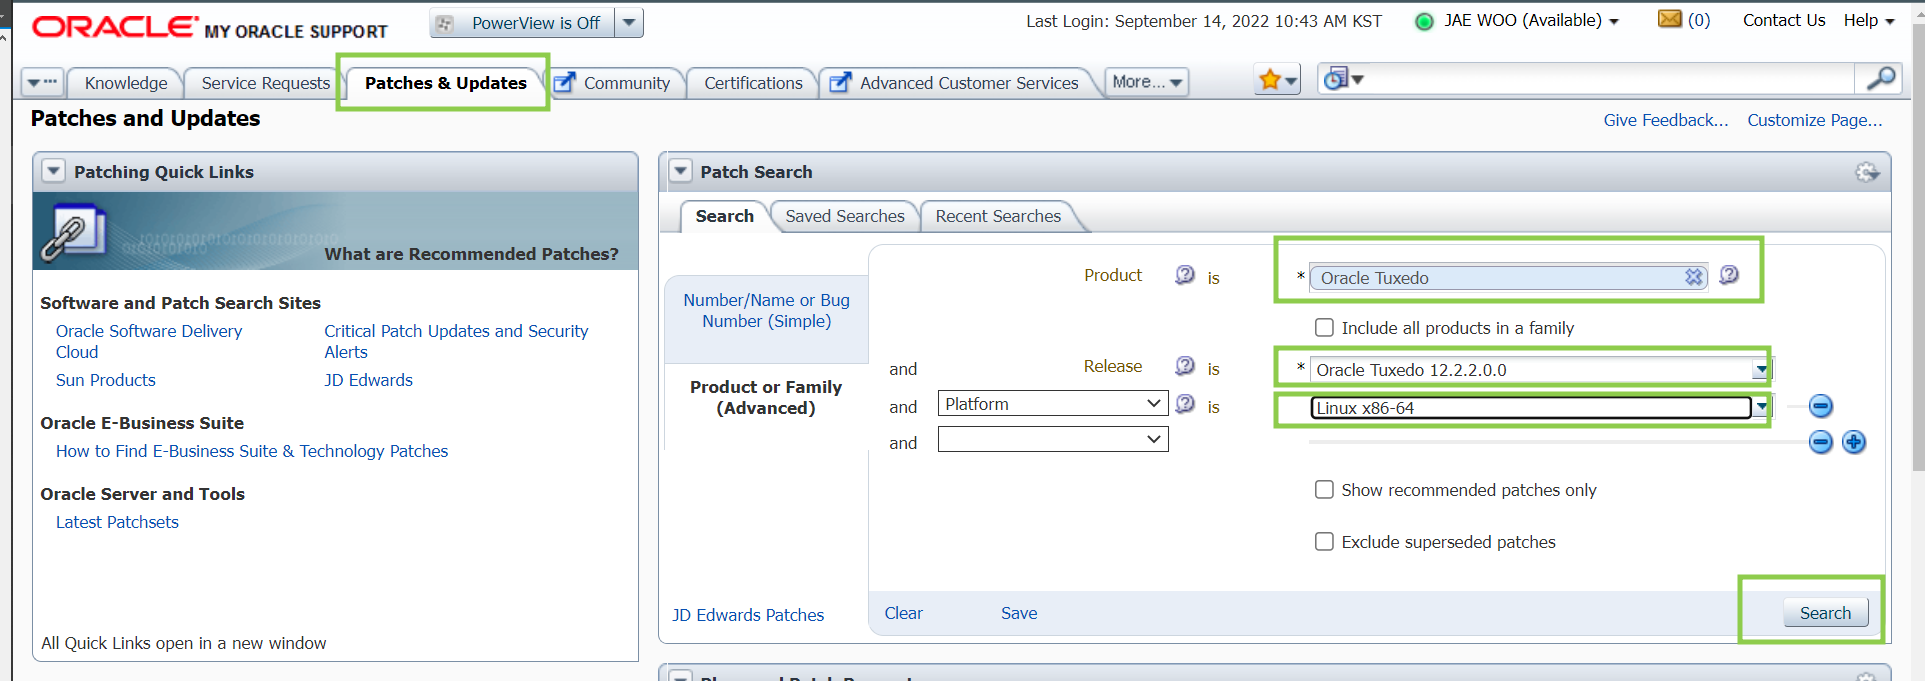
Task: Click the PowerView toggle icon
Action: pos(446,23)
